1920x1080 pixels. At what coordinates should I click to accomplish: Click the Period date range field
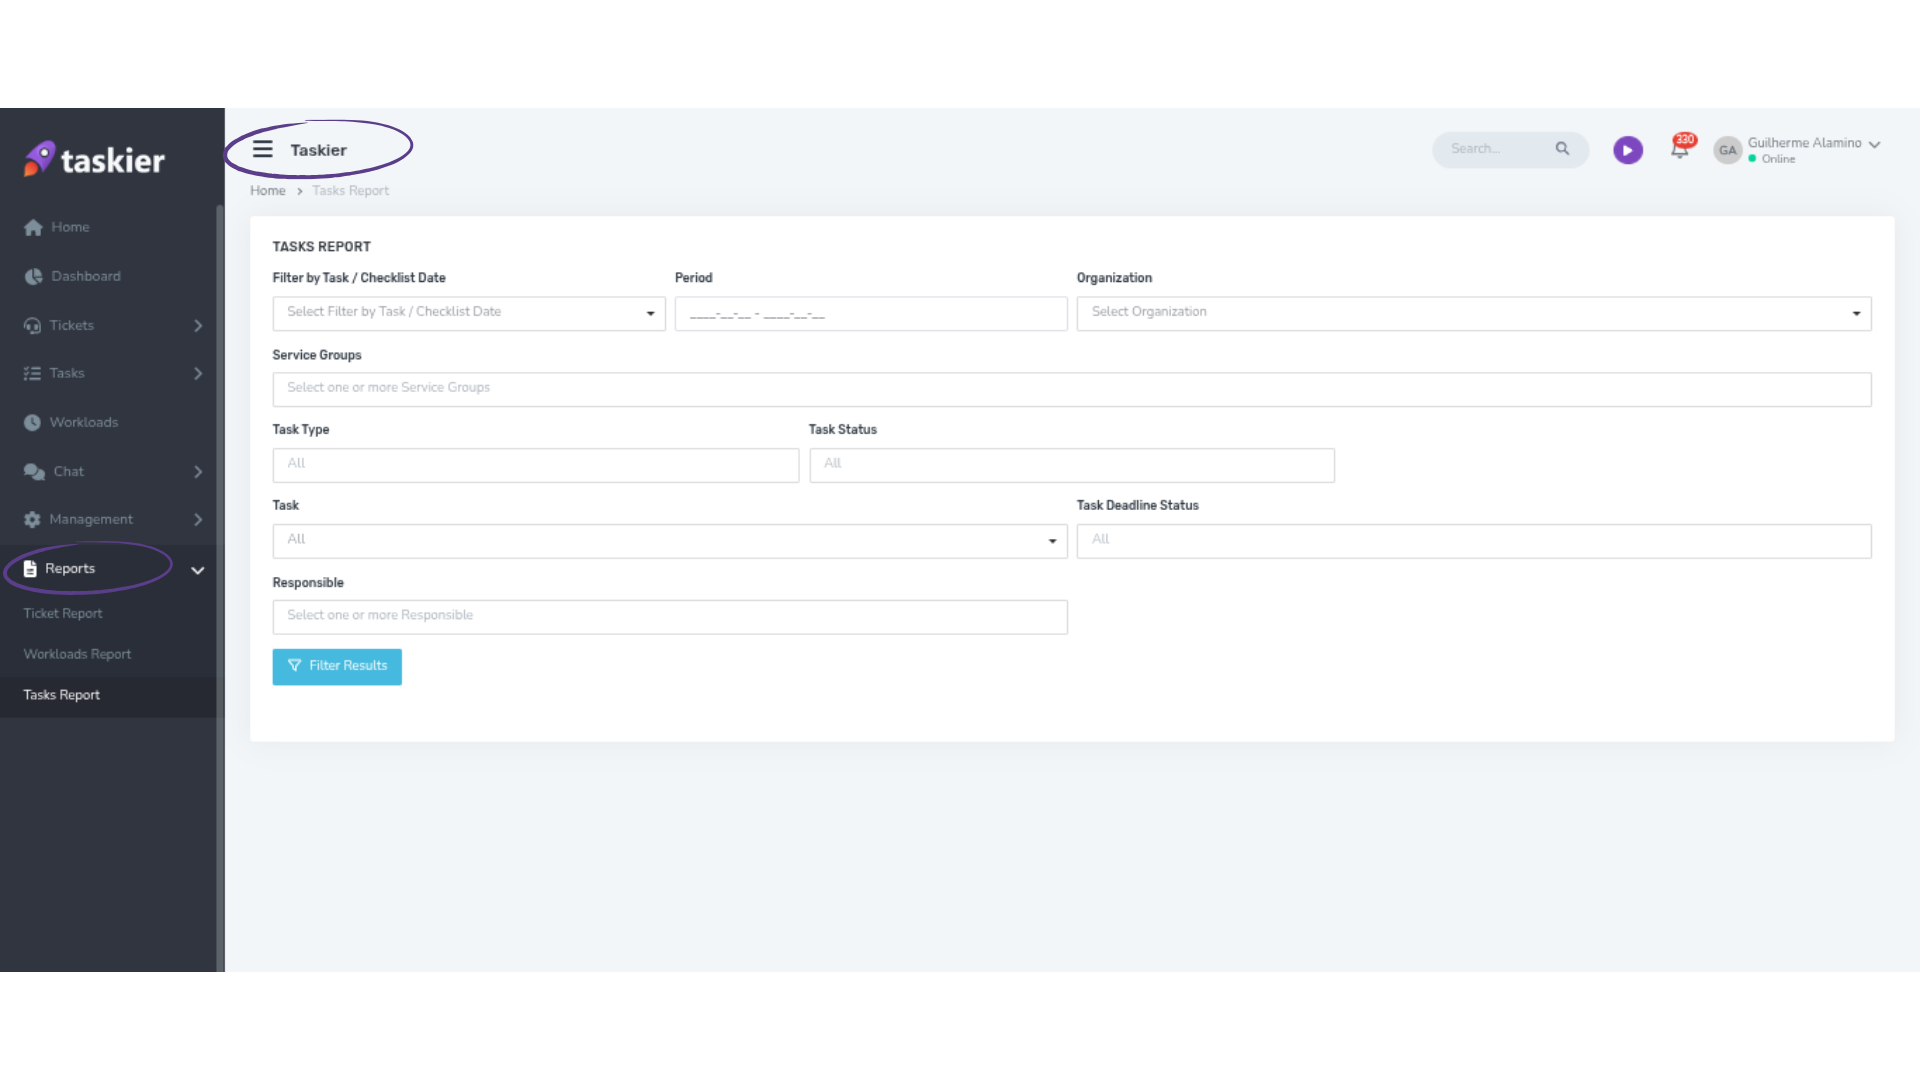pos(870,313)
